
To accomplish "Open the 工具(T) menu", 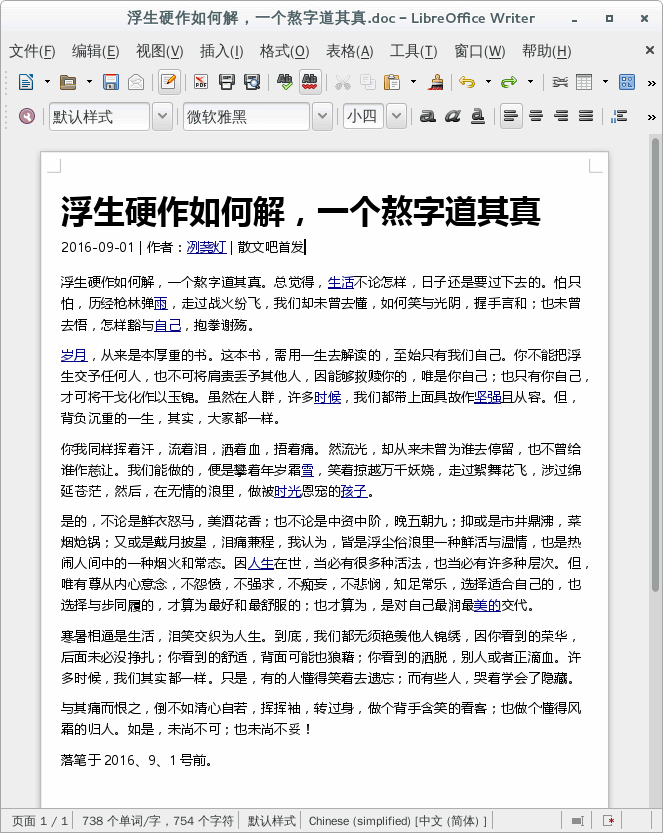I will (x=413, y=52).
